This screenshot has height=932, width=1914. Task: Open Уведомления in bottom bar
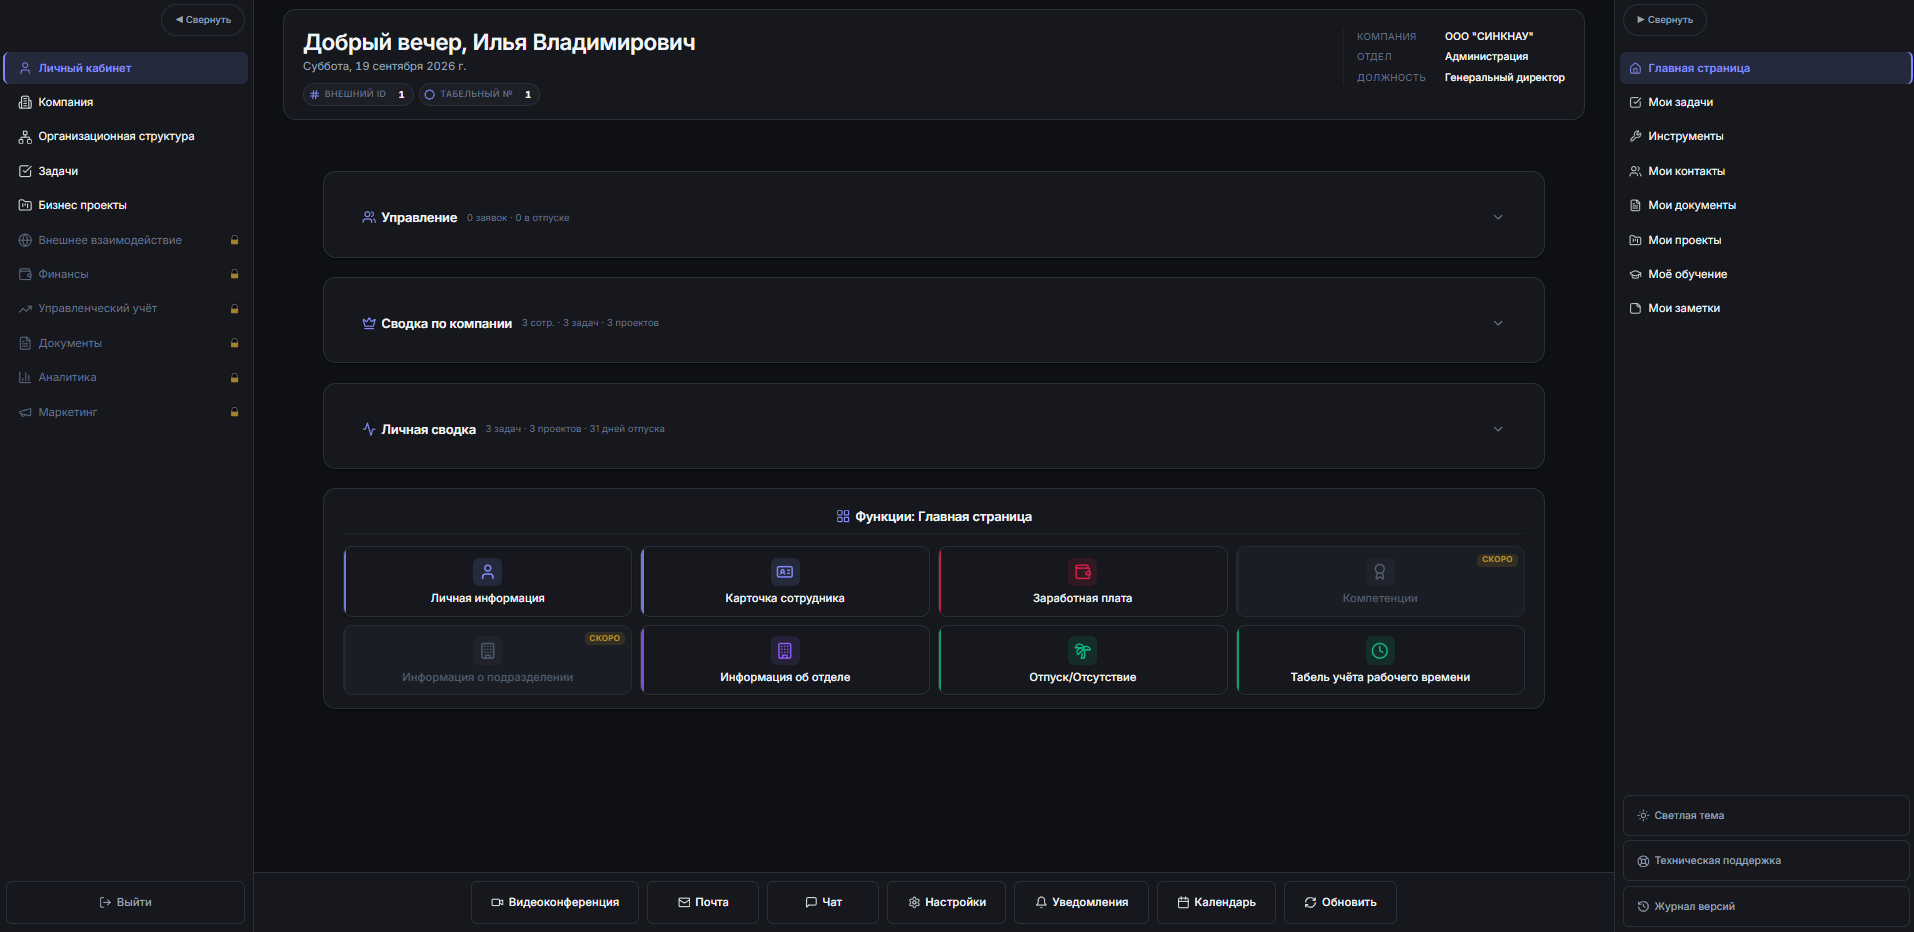point(1081,902)
